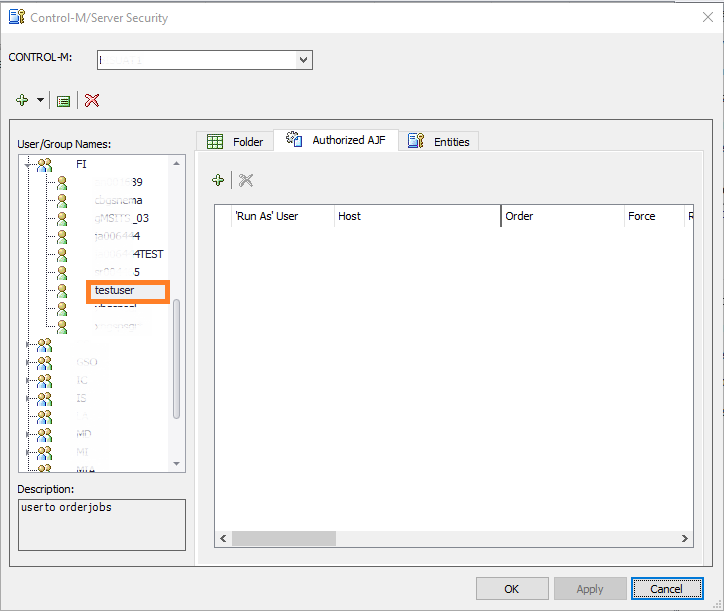Viewport: 724px width, 611px height.
Task: Select the user entry ending in 'ma'
Action: [118, 200]
